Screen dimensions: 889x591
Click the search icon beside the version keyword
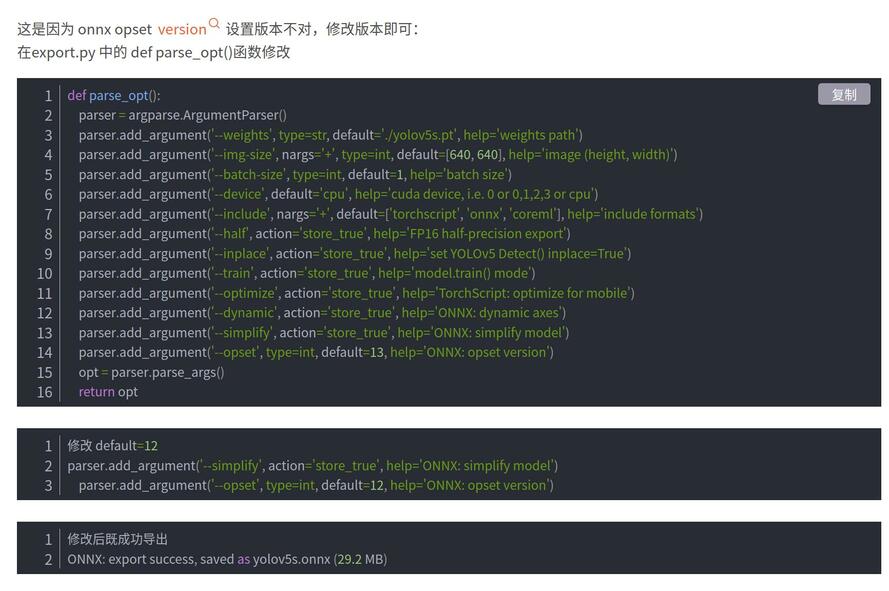[x=214, y=24]
